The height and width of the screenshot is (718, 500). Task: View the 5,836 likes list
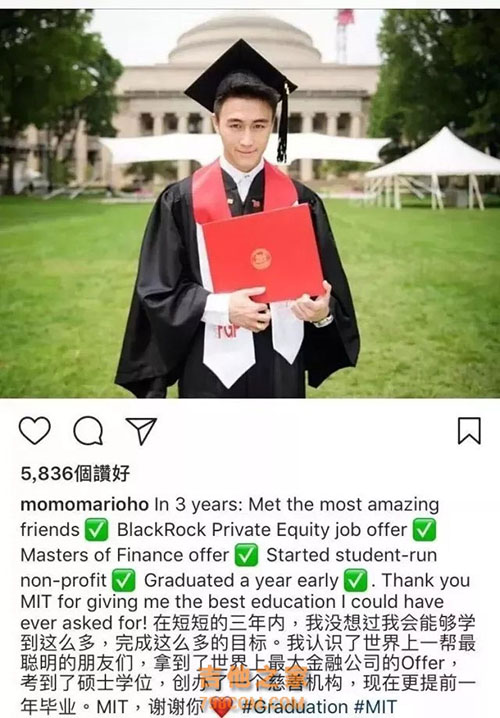click(75, 473)
